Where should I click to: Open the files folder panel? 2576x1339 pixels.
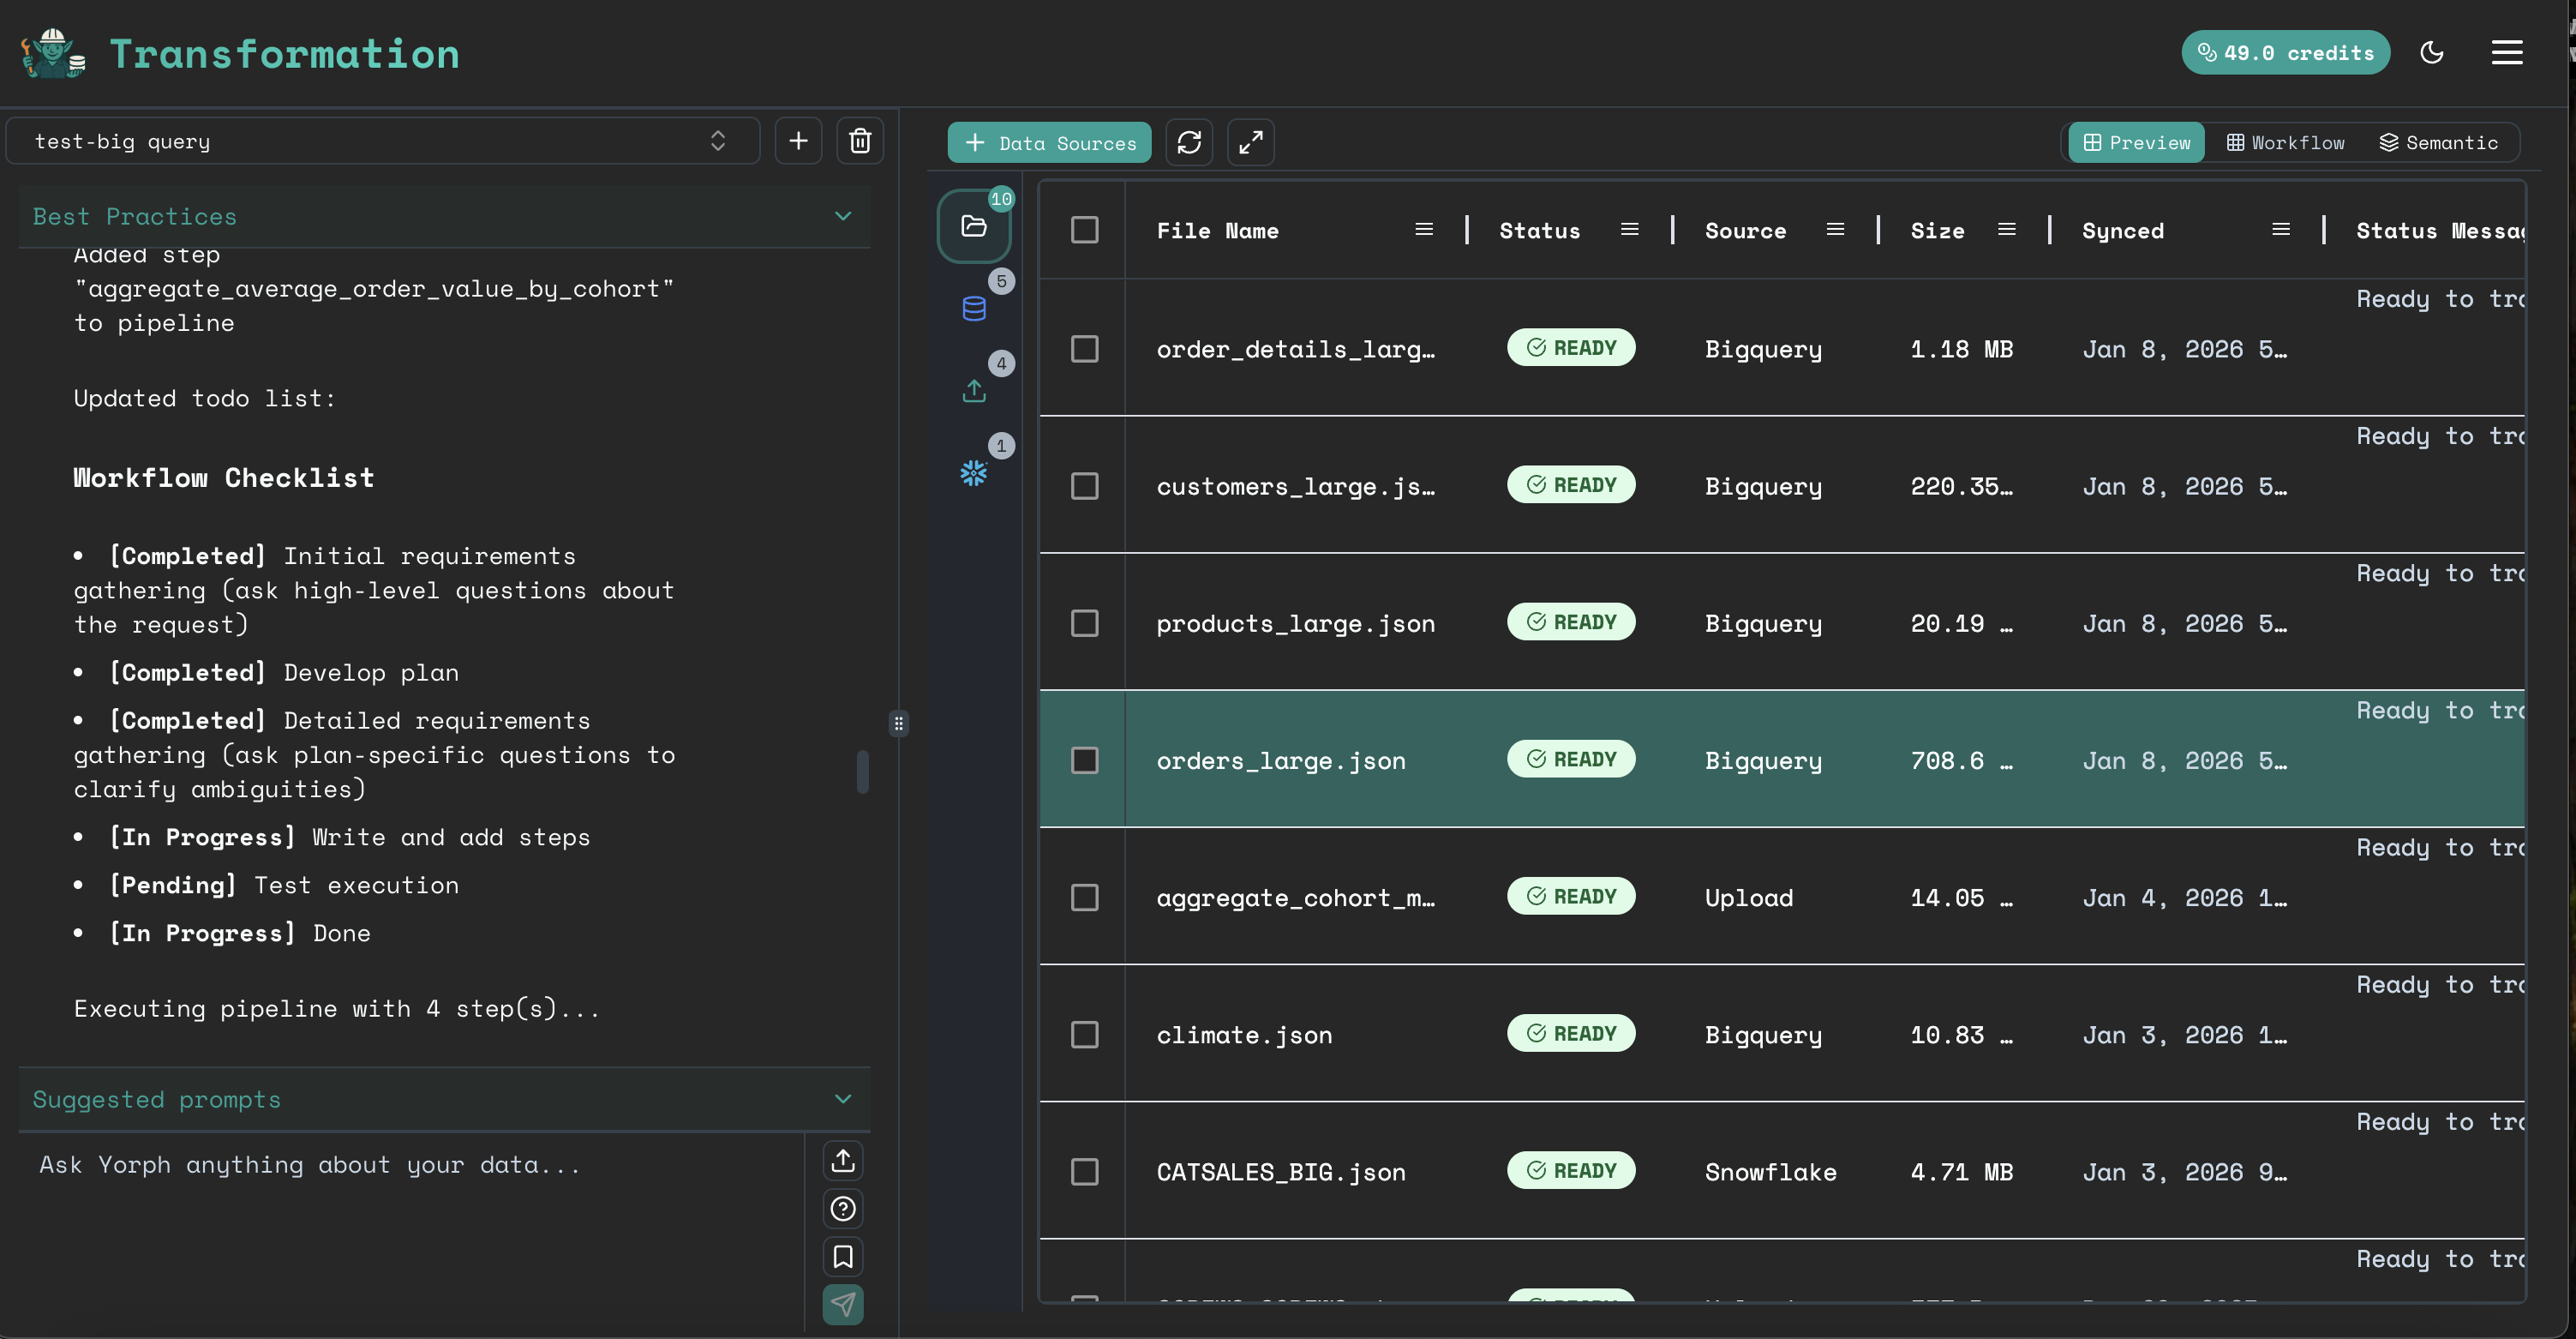973,225
